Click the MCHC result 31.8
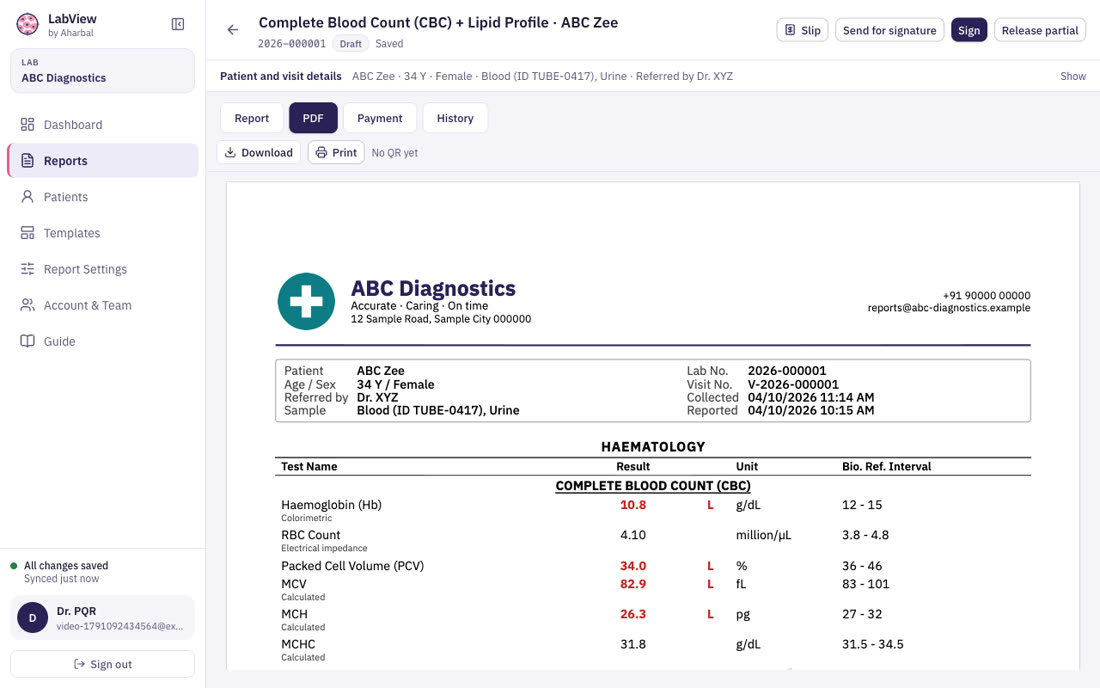The width and height of the screenshot is (1100, 688). [x=633, y=644]
